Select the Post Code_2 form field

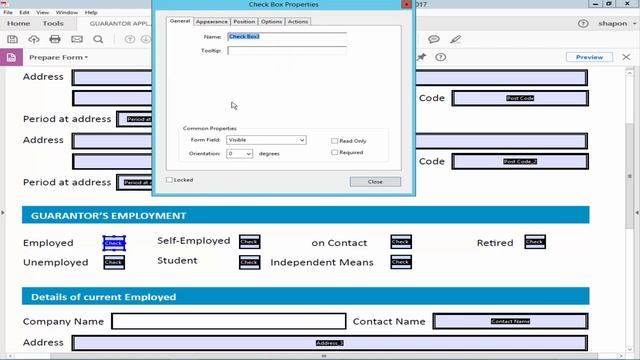tap(520, 162)
